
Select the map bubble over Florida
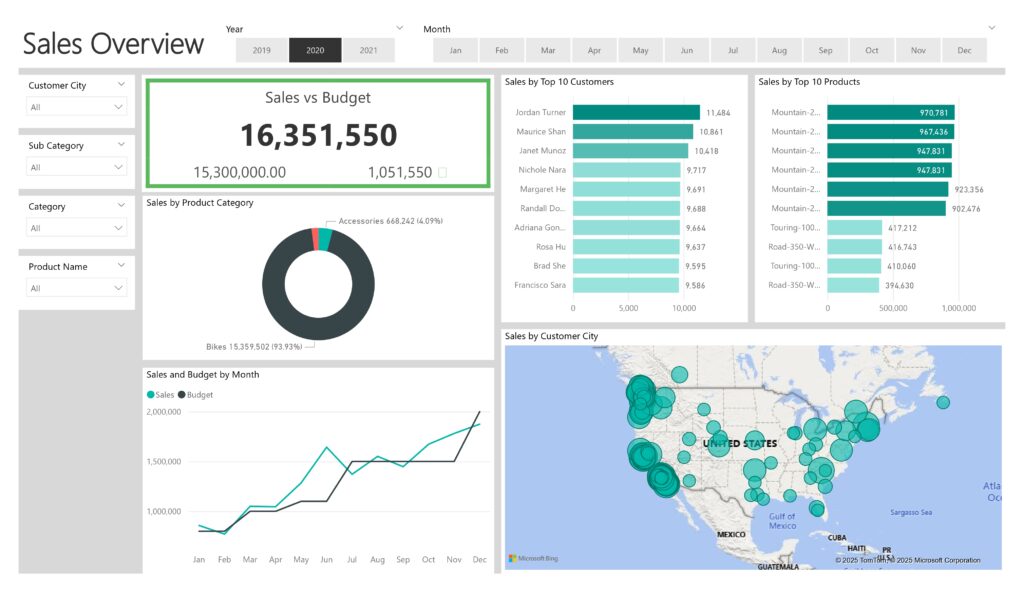pyautogui.click(x=817, y=510)
